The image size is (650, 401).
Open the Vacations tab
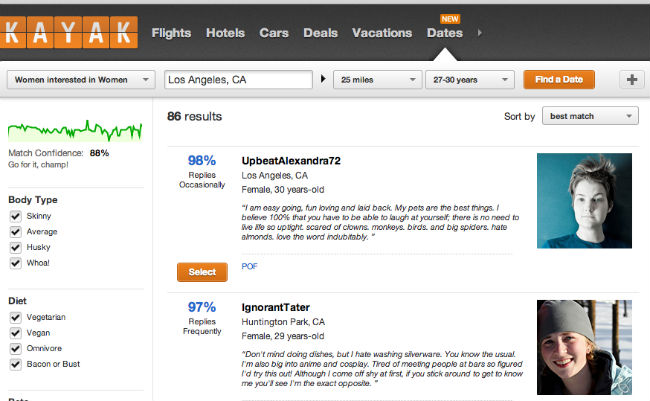tap(382, 33)
